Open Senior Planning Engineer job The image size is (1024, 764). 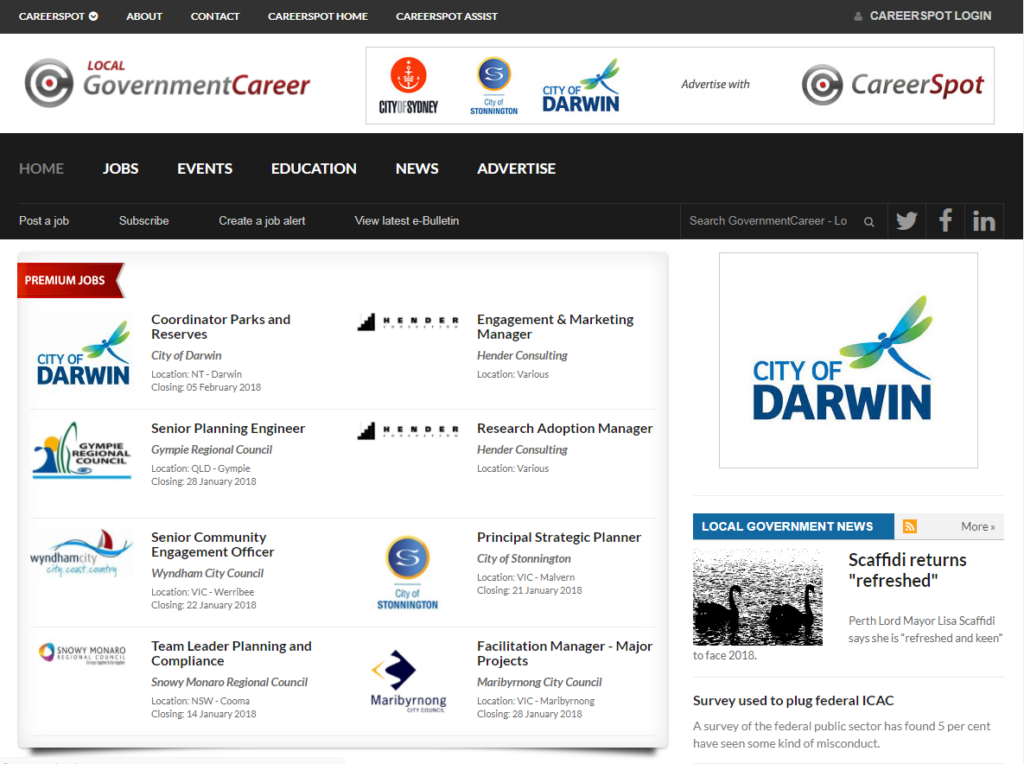(x=228, y=428)
